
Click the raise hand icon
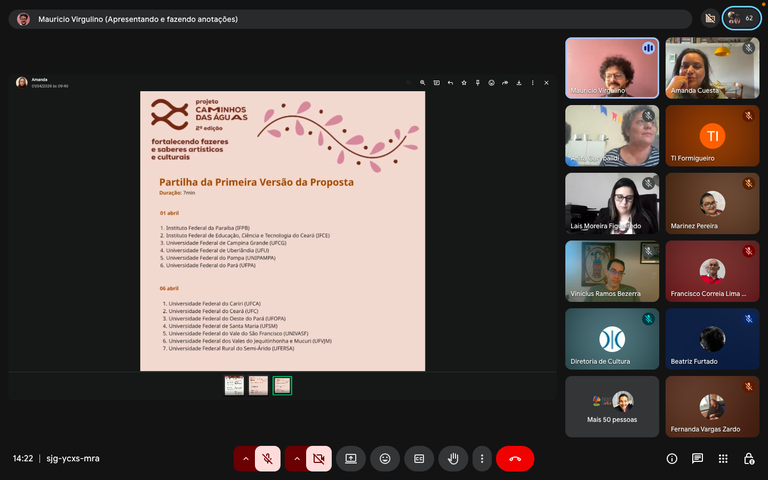(453, 459)
